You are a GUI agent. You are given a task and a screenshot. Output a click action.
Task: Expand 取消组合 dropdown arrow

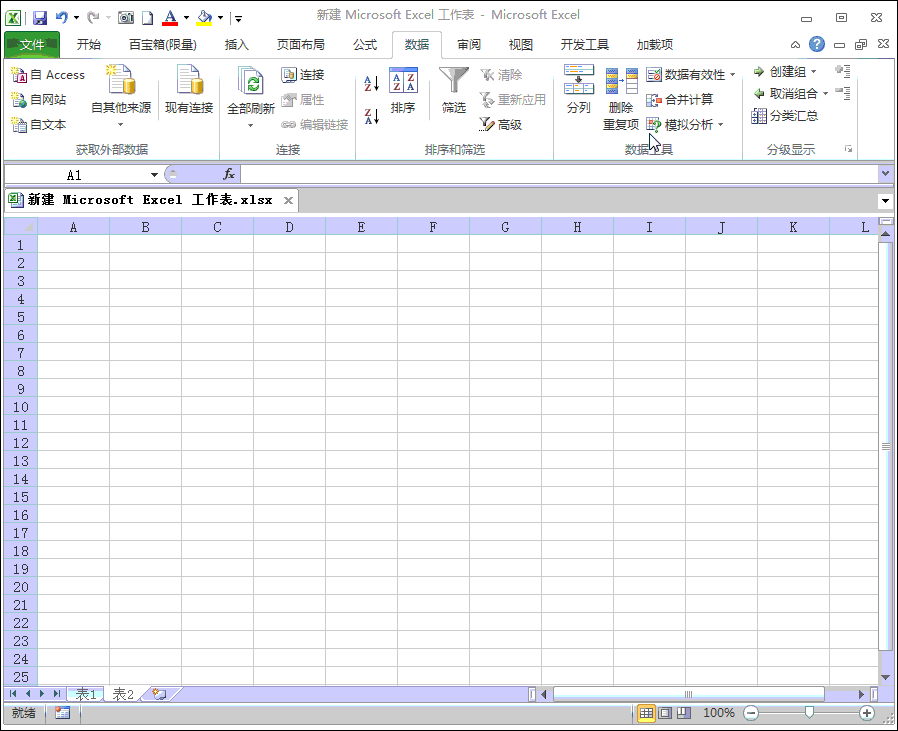[x=825, y=93]
